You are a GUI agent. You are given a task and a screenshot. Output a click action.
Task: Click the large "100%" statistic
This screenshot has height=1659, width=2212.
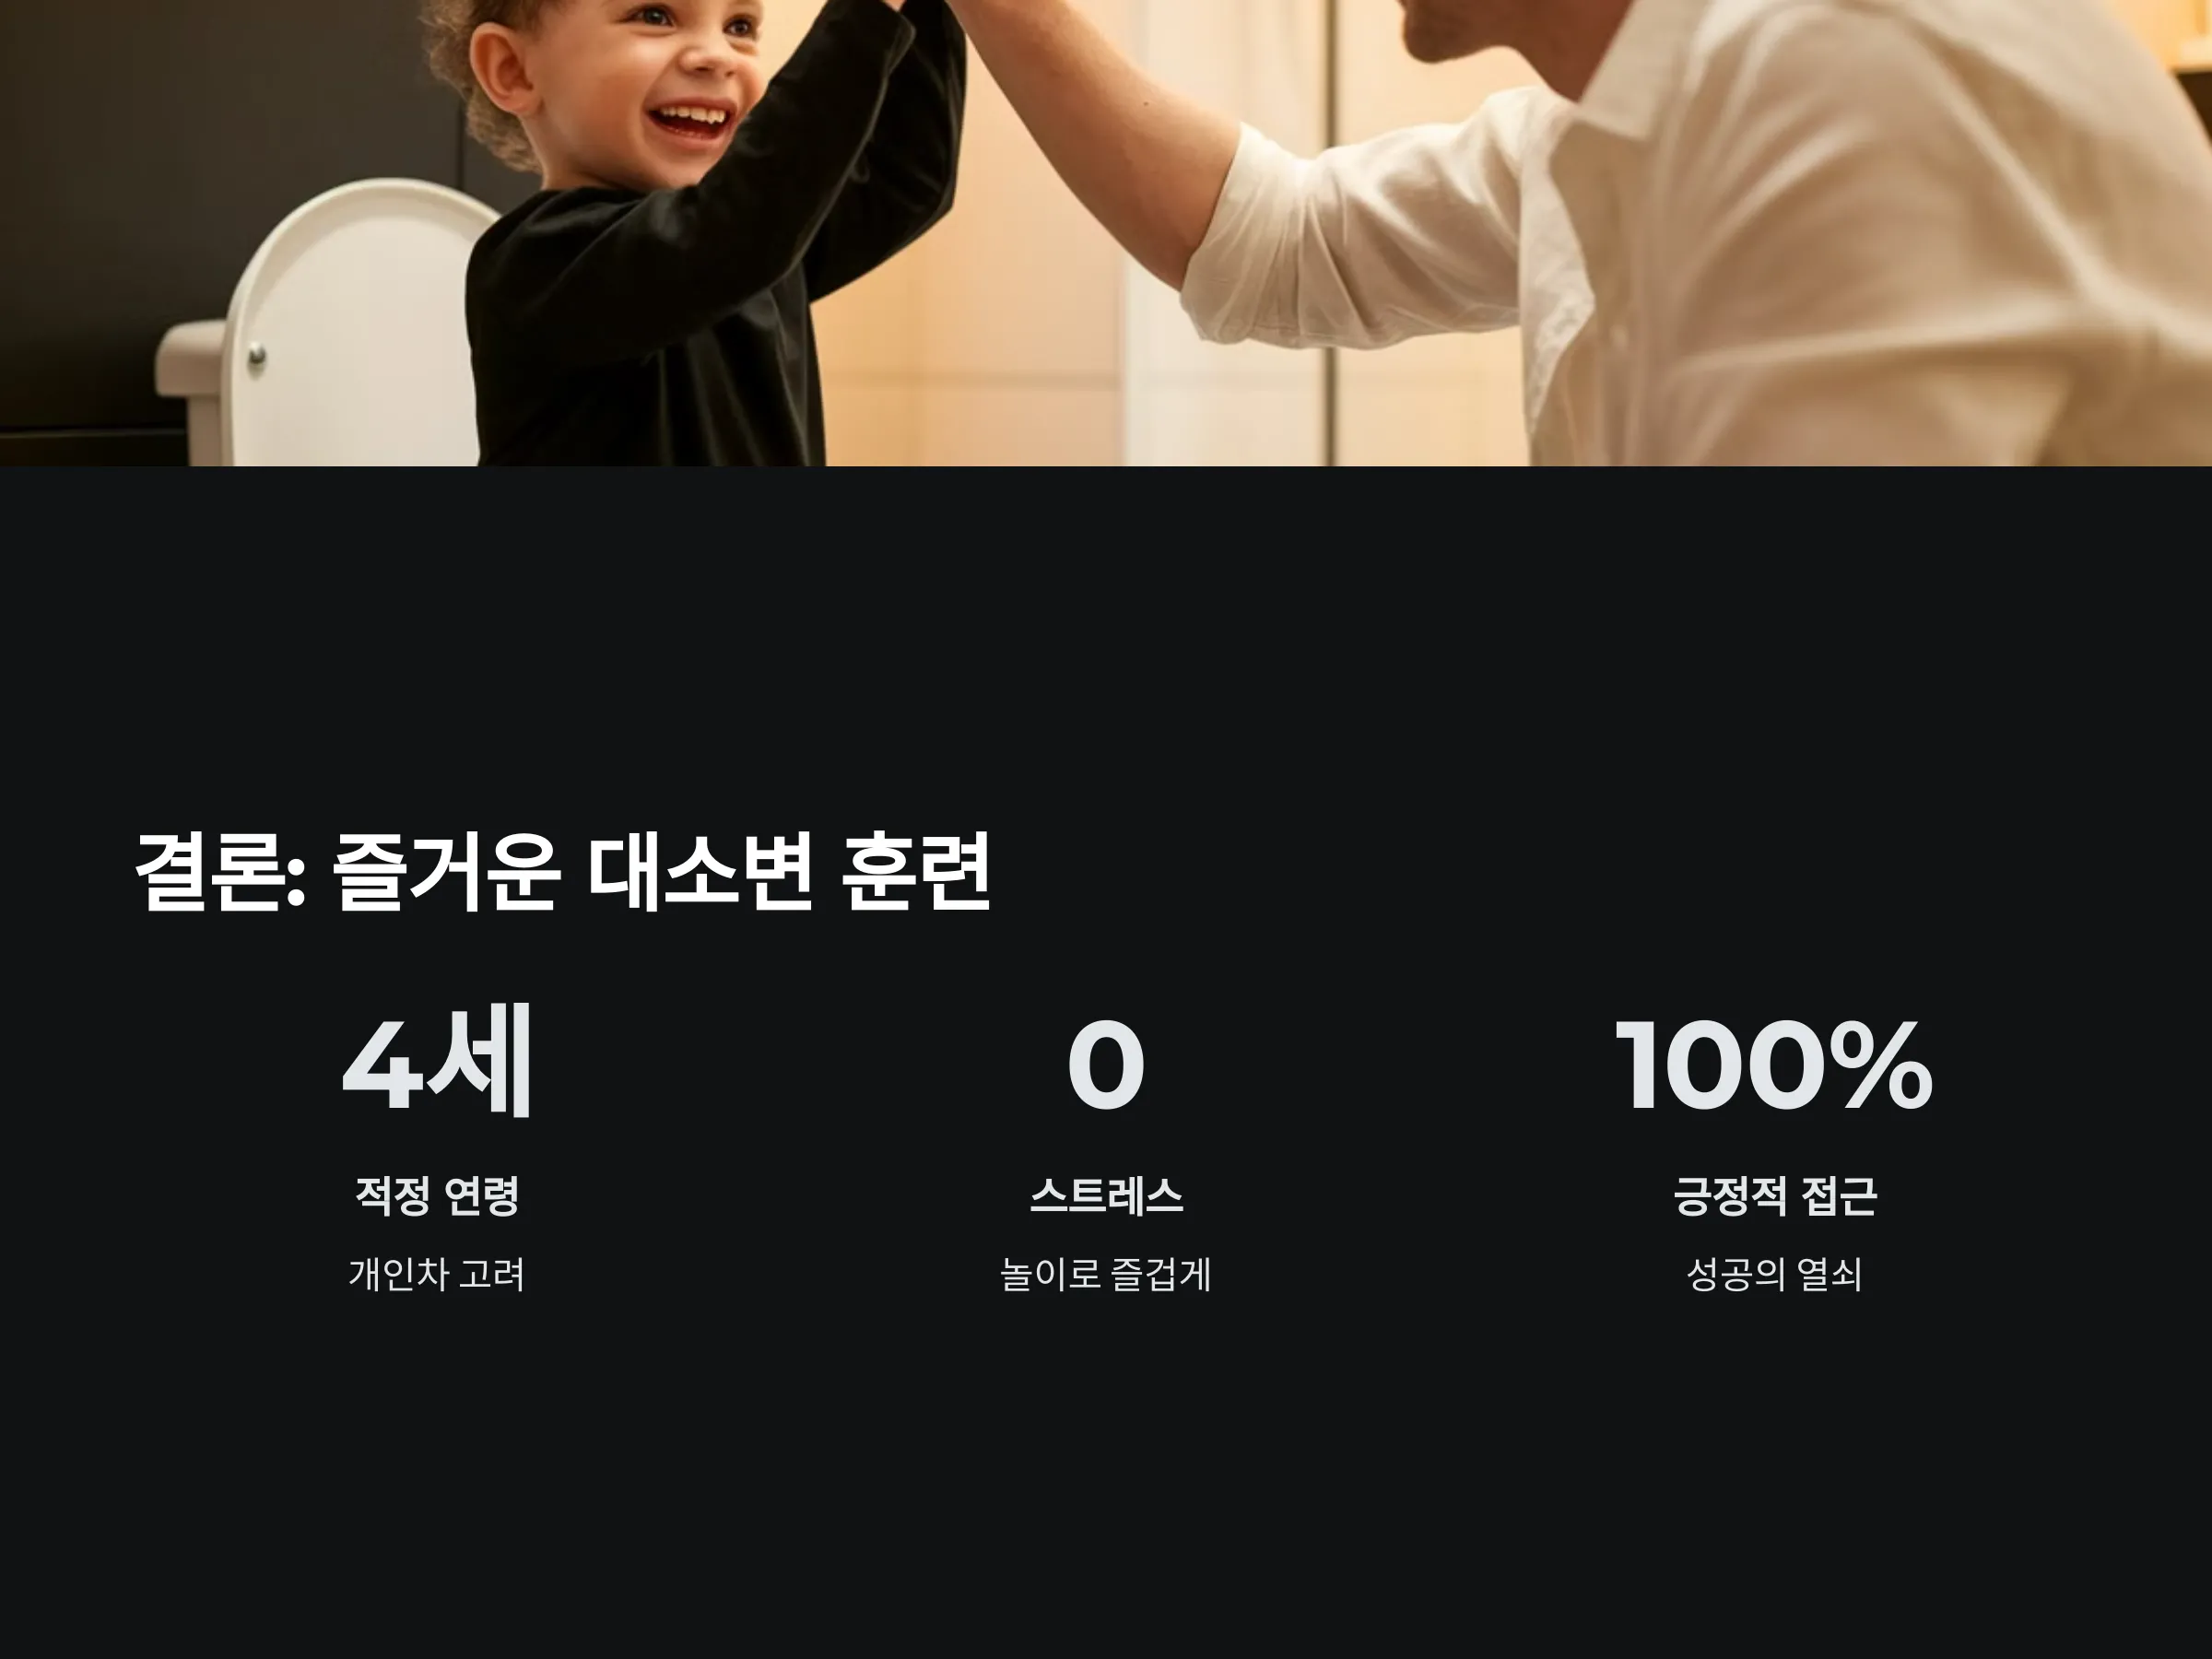pos(1774,1065)
